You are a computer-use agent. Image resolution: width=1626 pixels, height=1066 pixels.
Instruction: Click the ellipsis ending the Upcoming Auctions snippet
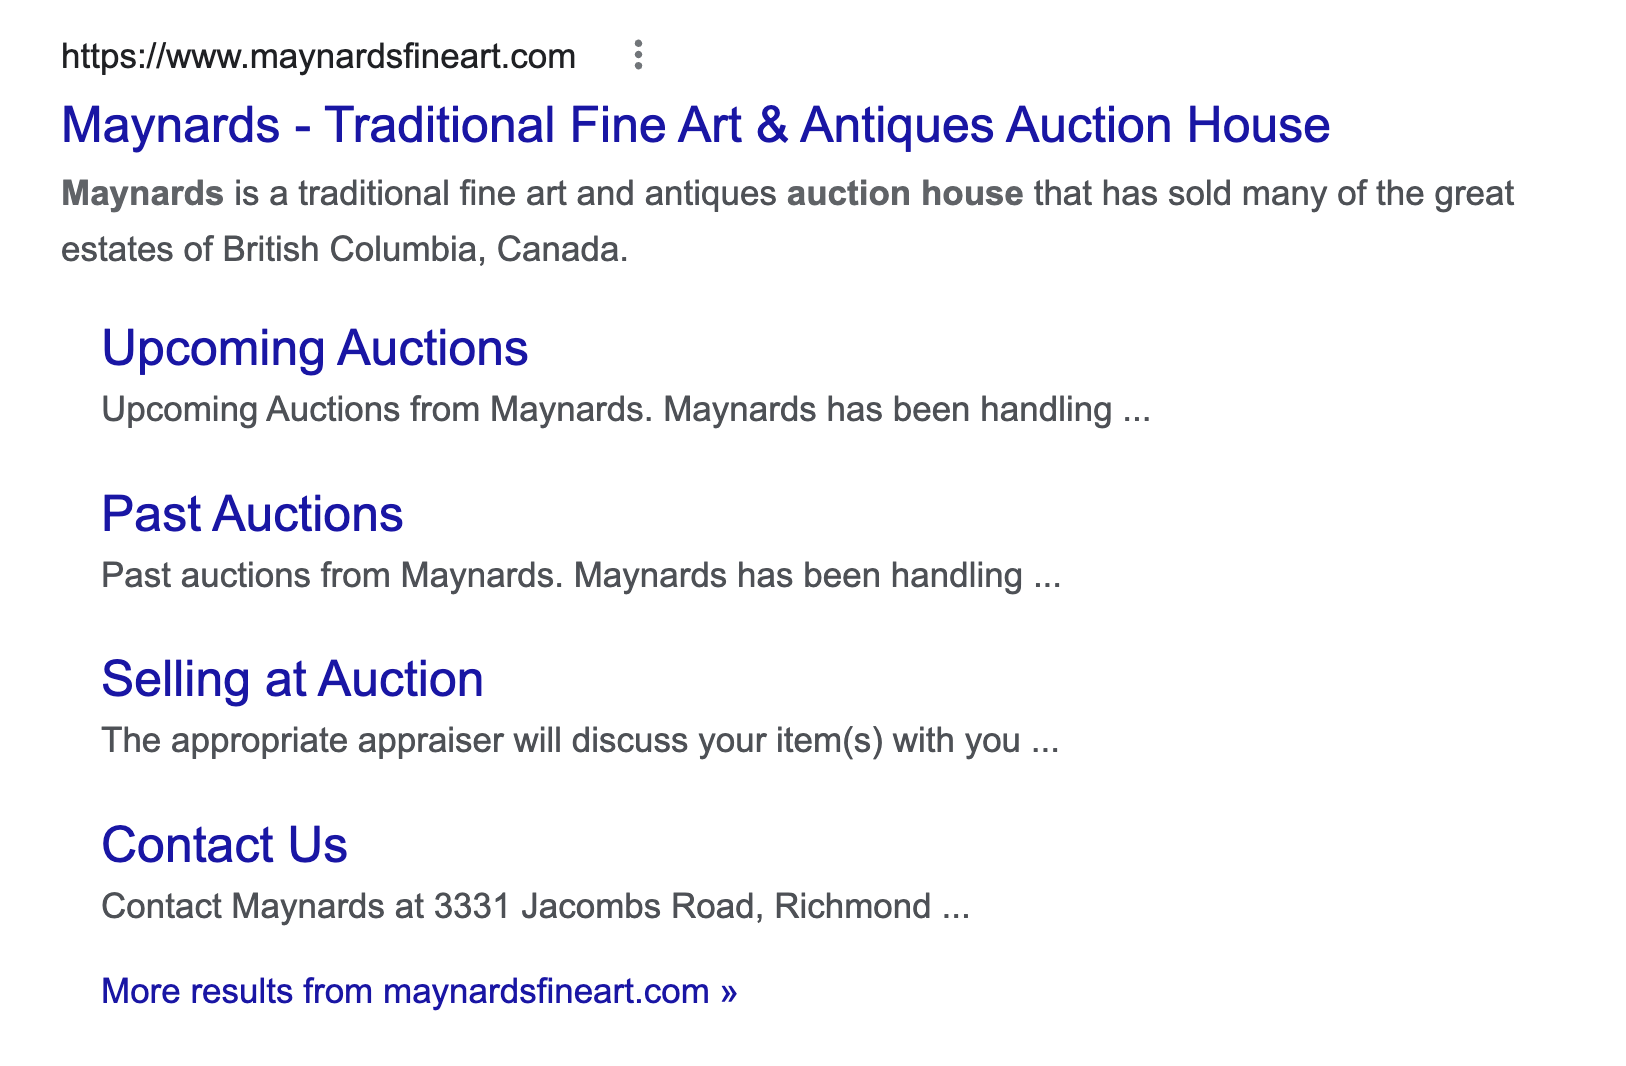[x=1137, y=410]
